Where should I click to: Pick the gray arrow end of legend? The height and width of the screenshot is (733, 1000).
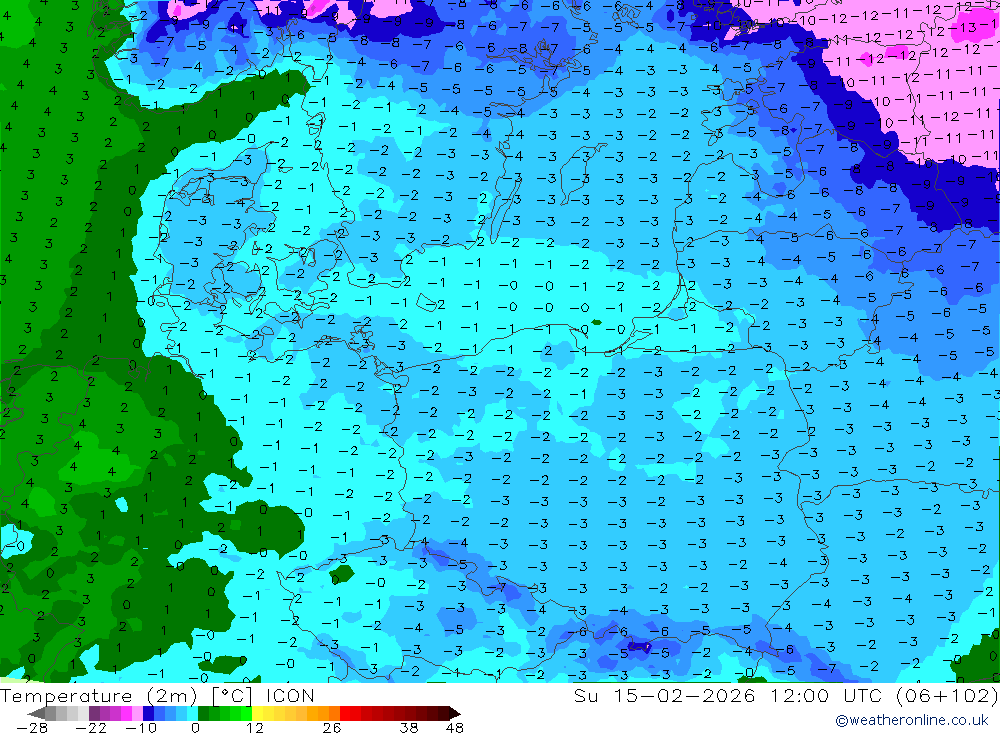36,713
